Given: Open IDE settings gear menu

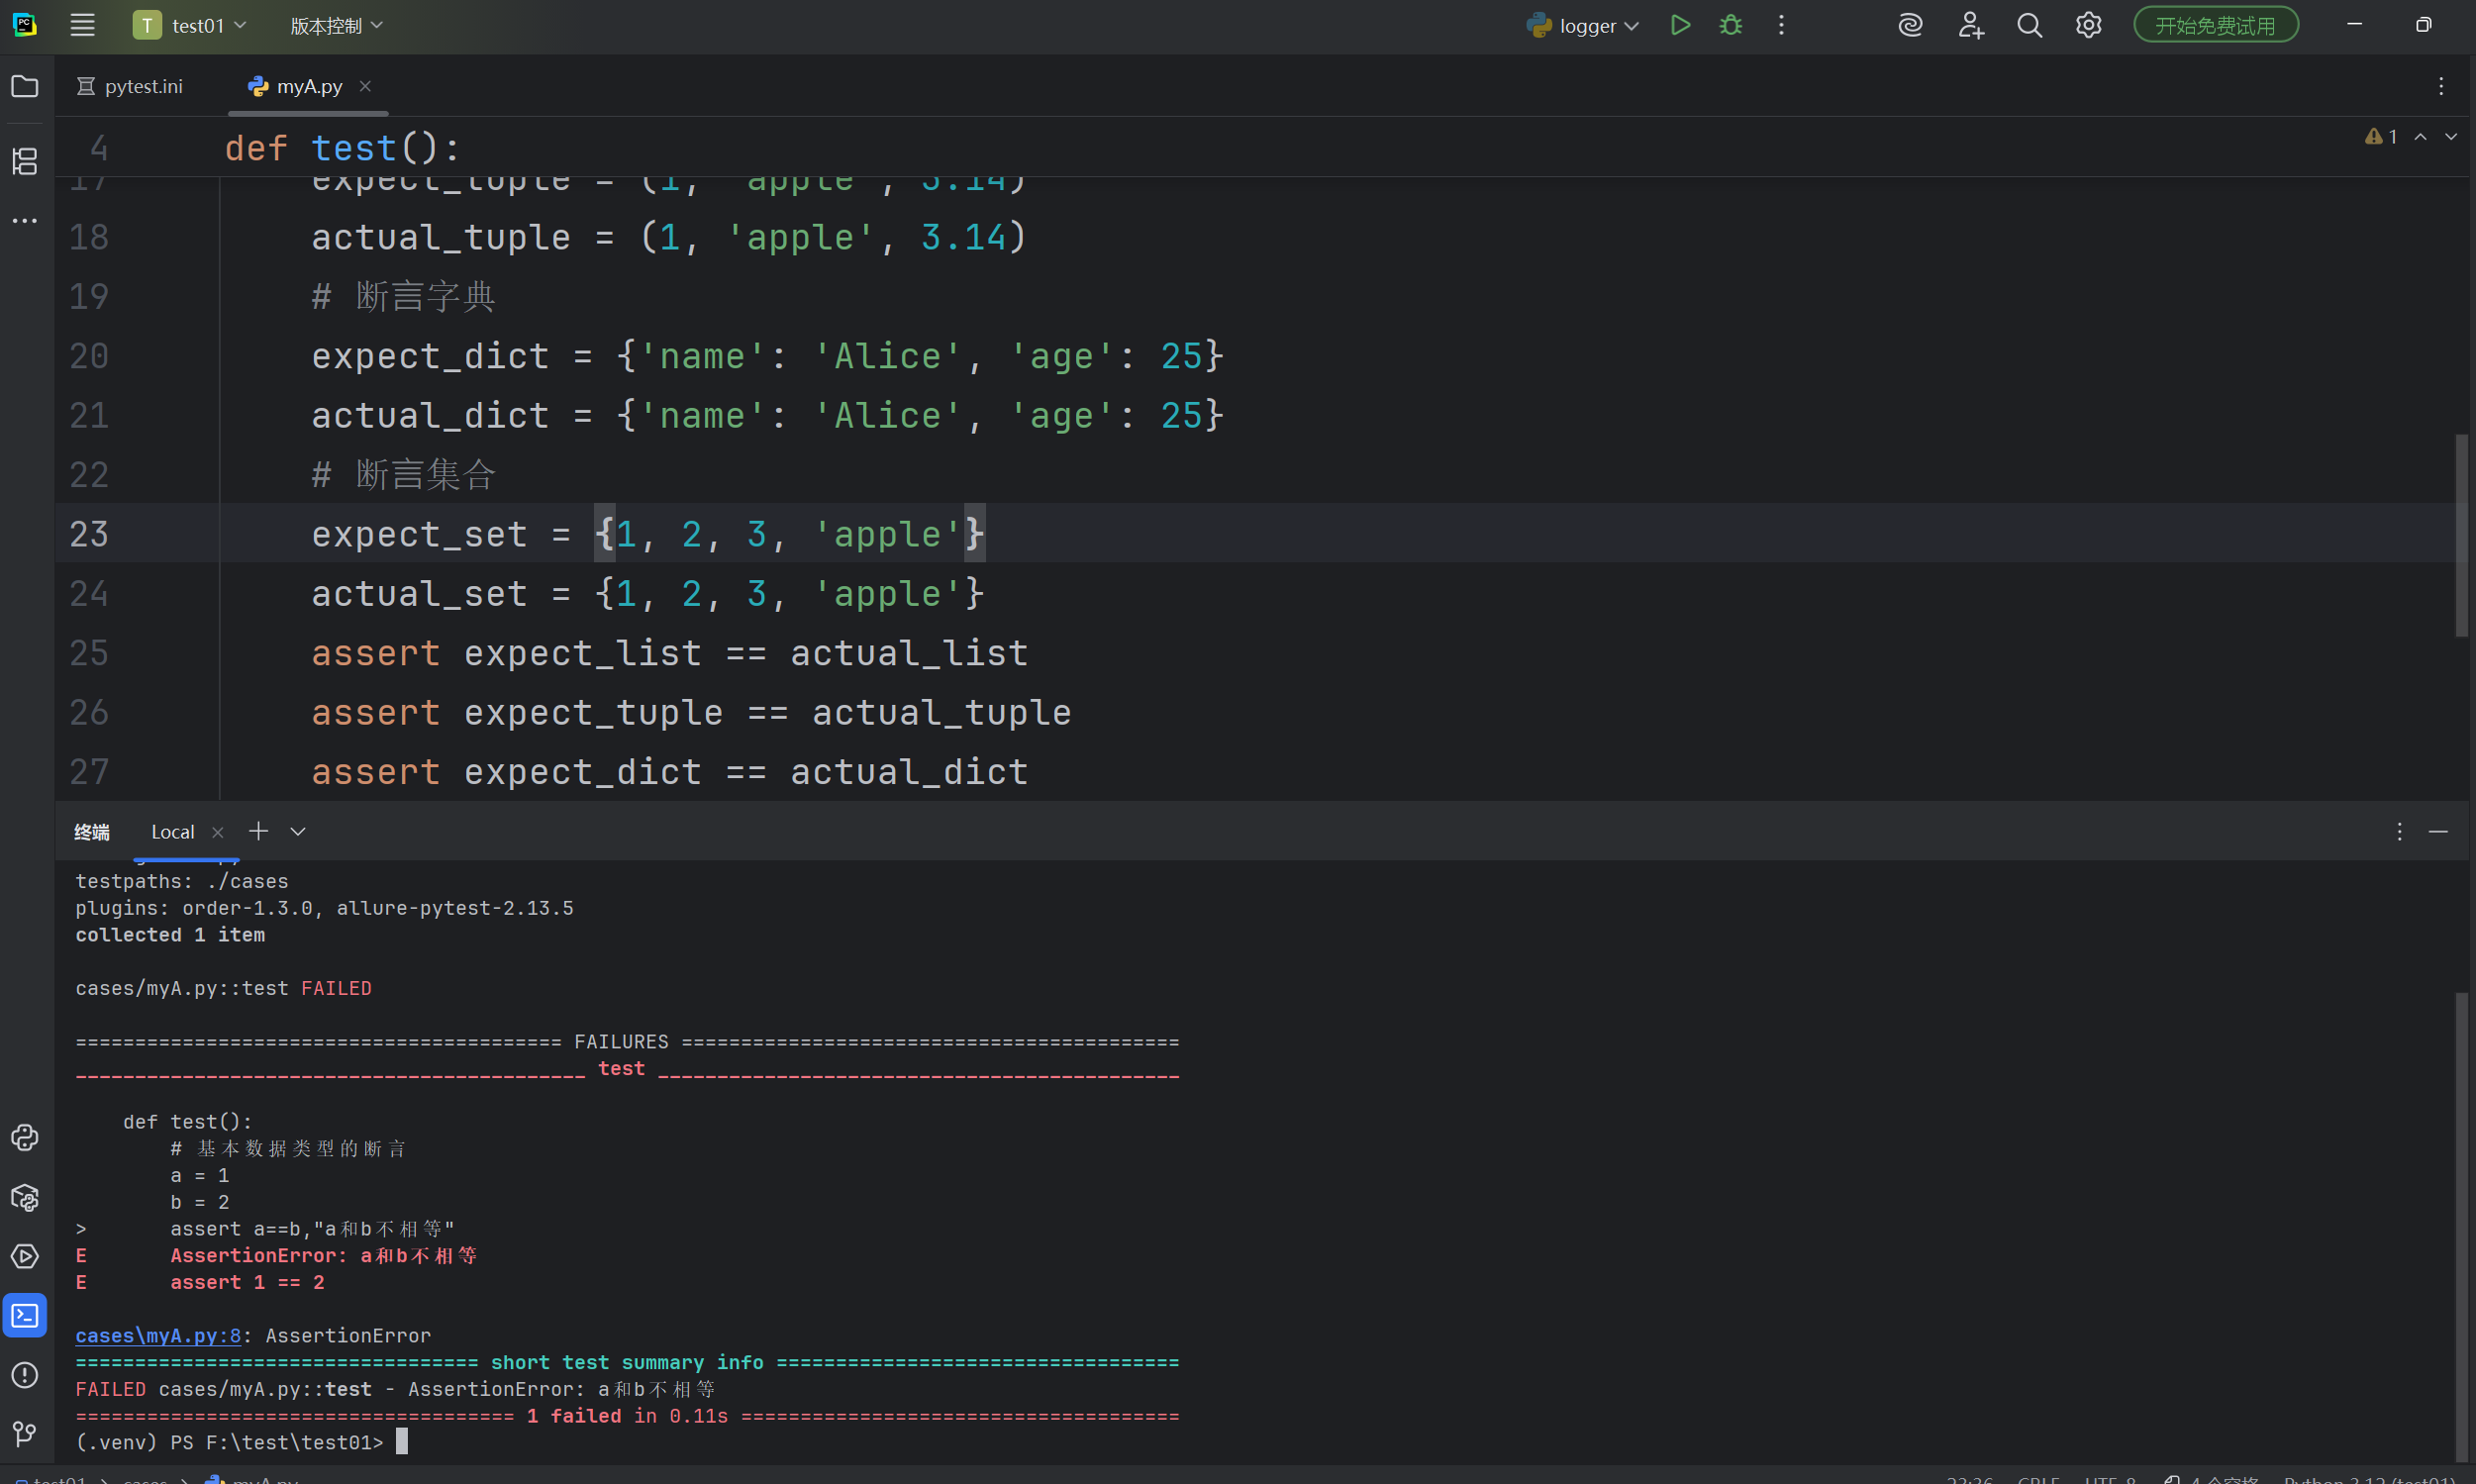Looking at the screenshot, I should pyautogui.click(x=2088, y=26).
